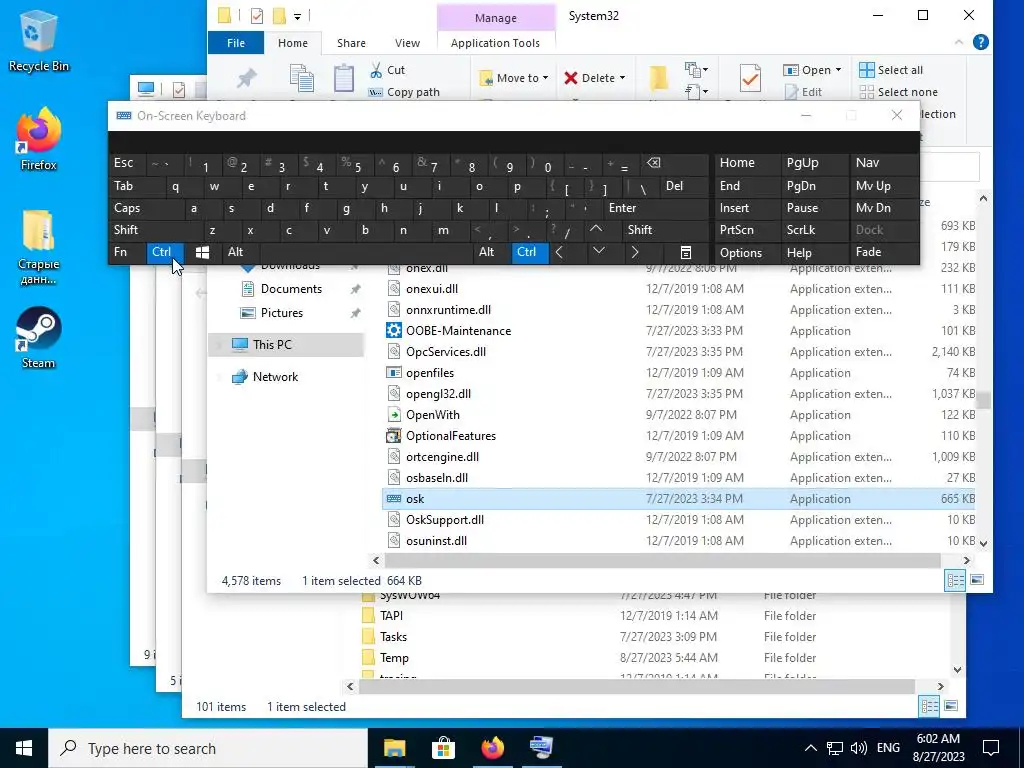1024x768 pixels.
Task: Open File Explorer from the taskbar
Action: point(394,748)
